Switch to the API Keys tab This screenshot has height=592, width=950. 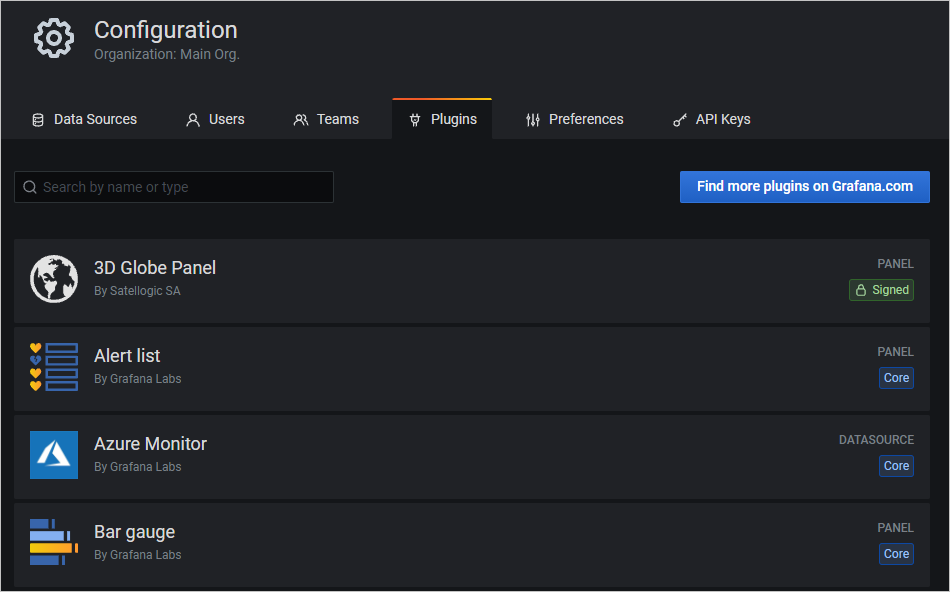(712, 119)
